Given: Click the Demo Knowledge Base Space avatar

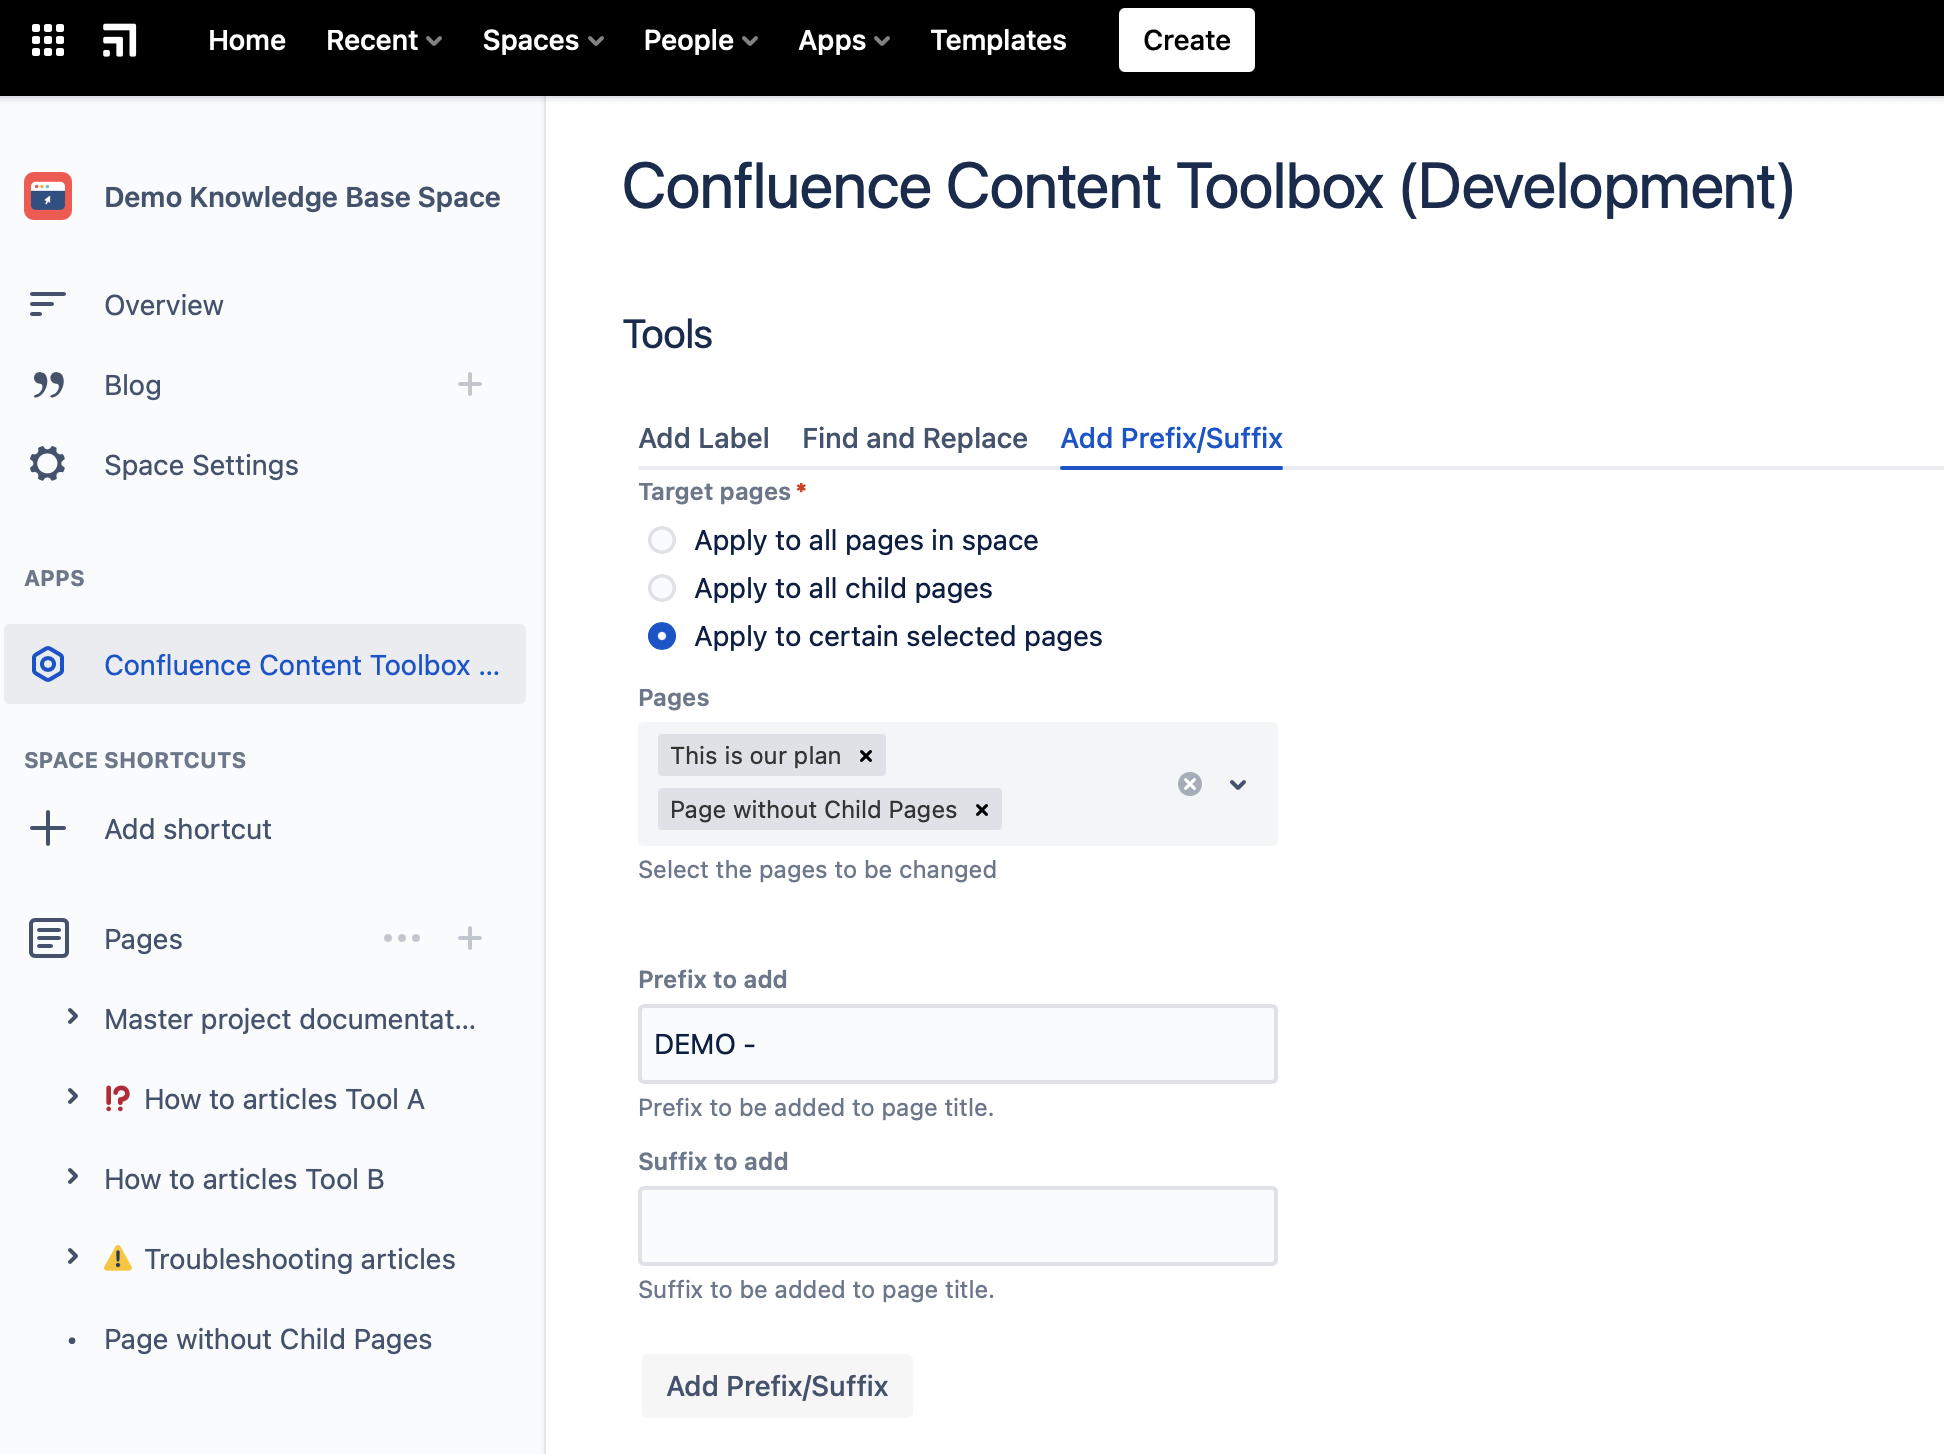Looking at the screenshot, I should [x=48, y=196].
